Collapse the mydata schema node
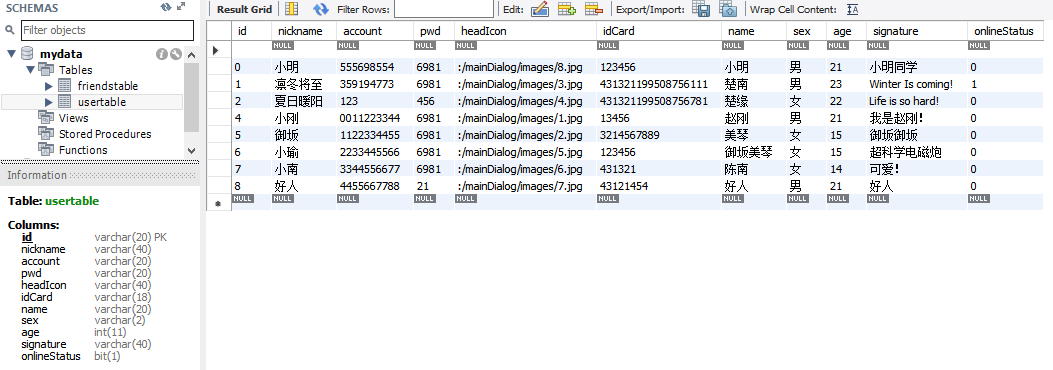Viewport: 1053px width, 370px height. click(x=11, y=54)
